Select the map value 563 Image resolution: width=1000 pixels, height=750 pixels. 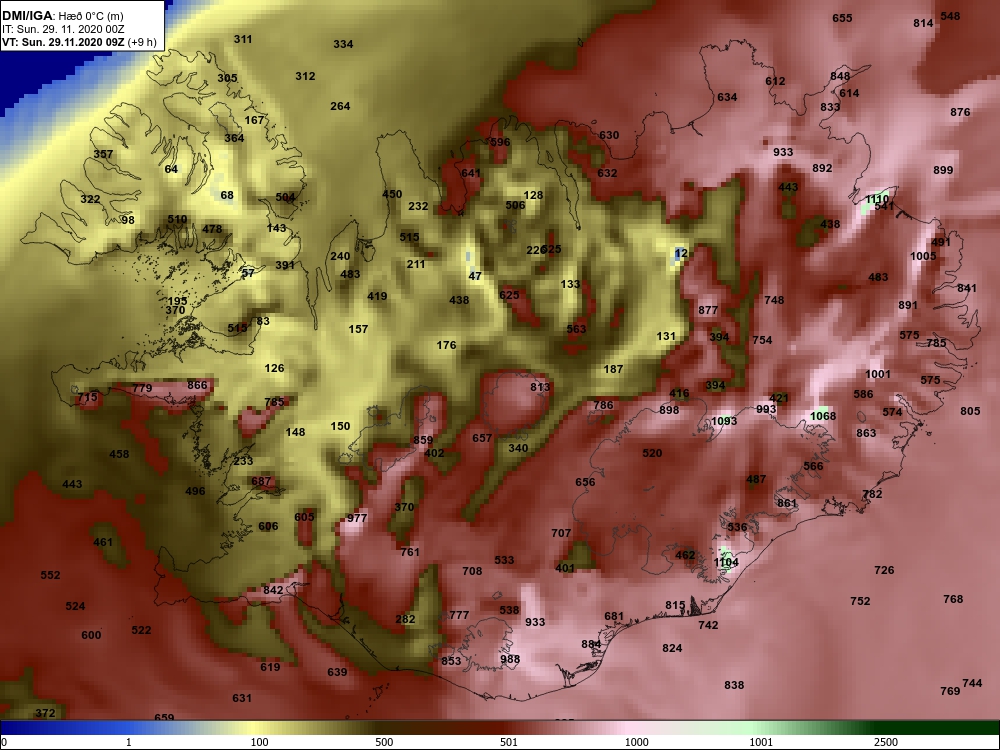pos(576,328)
